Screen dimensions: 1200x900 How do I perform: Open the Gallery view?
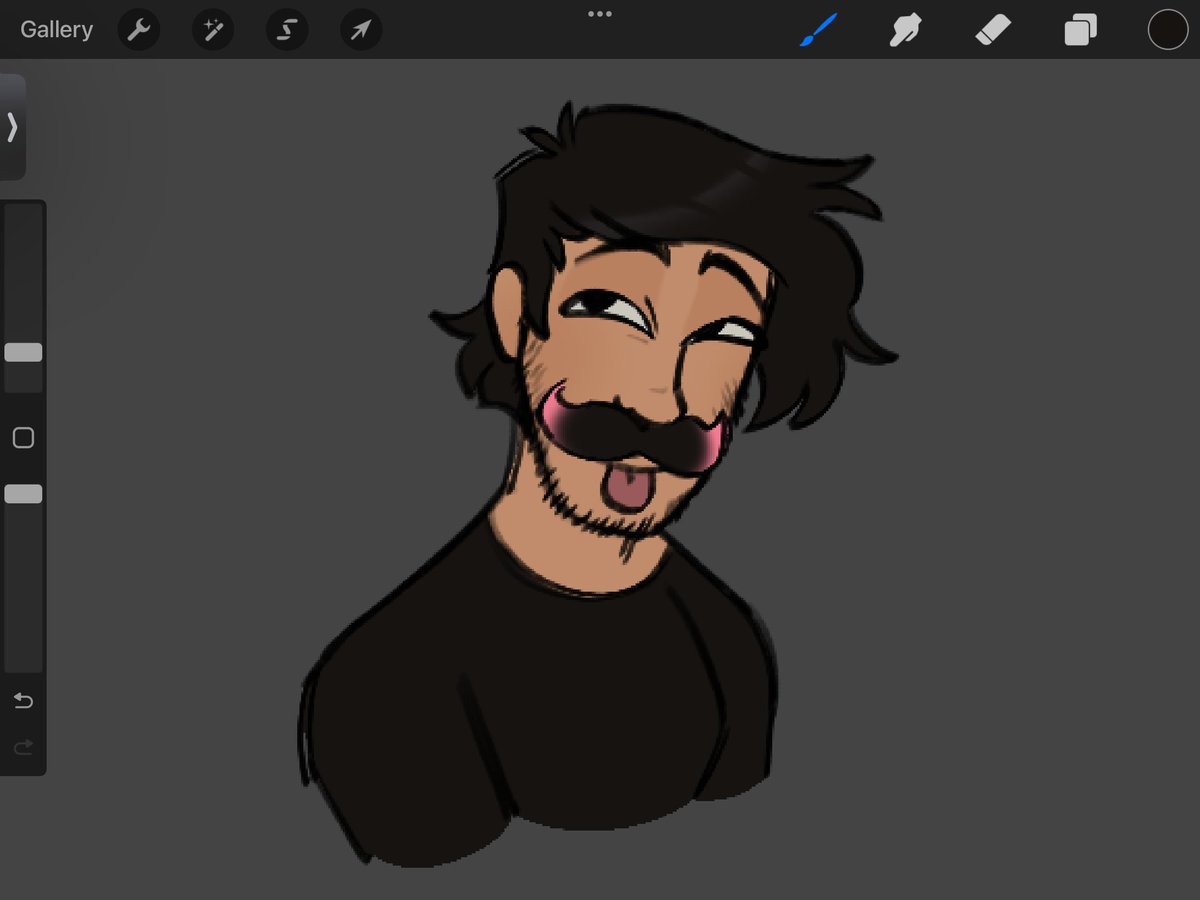coord(56,30)
